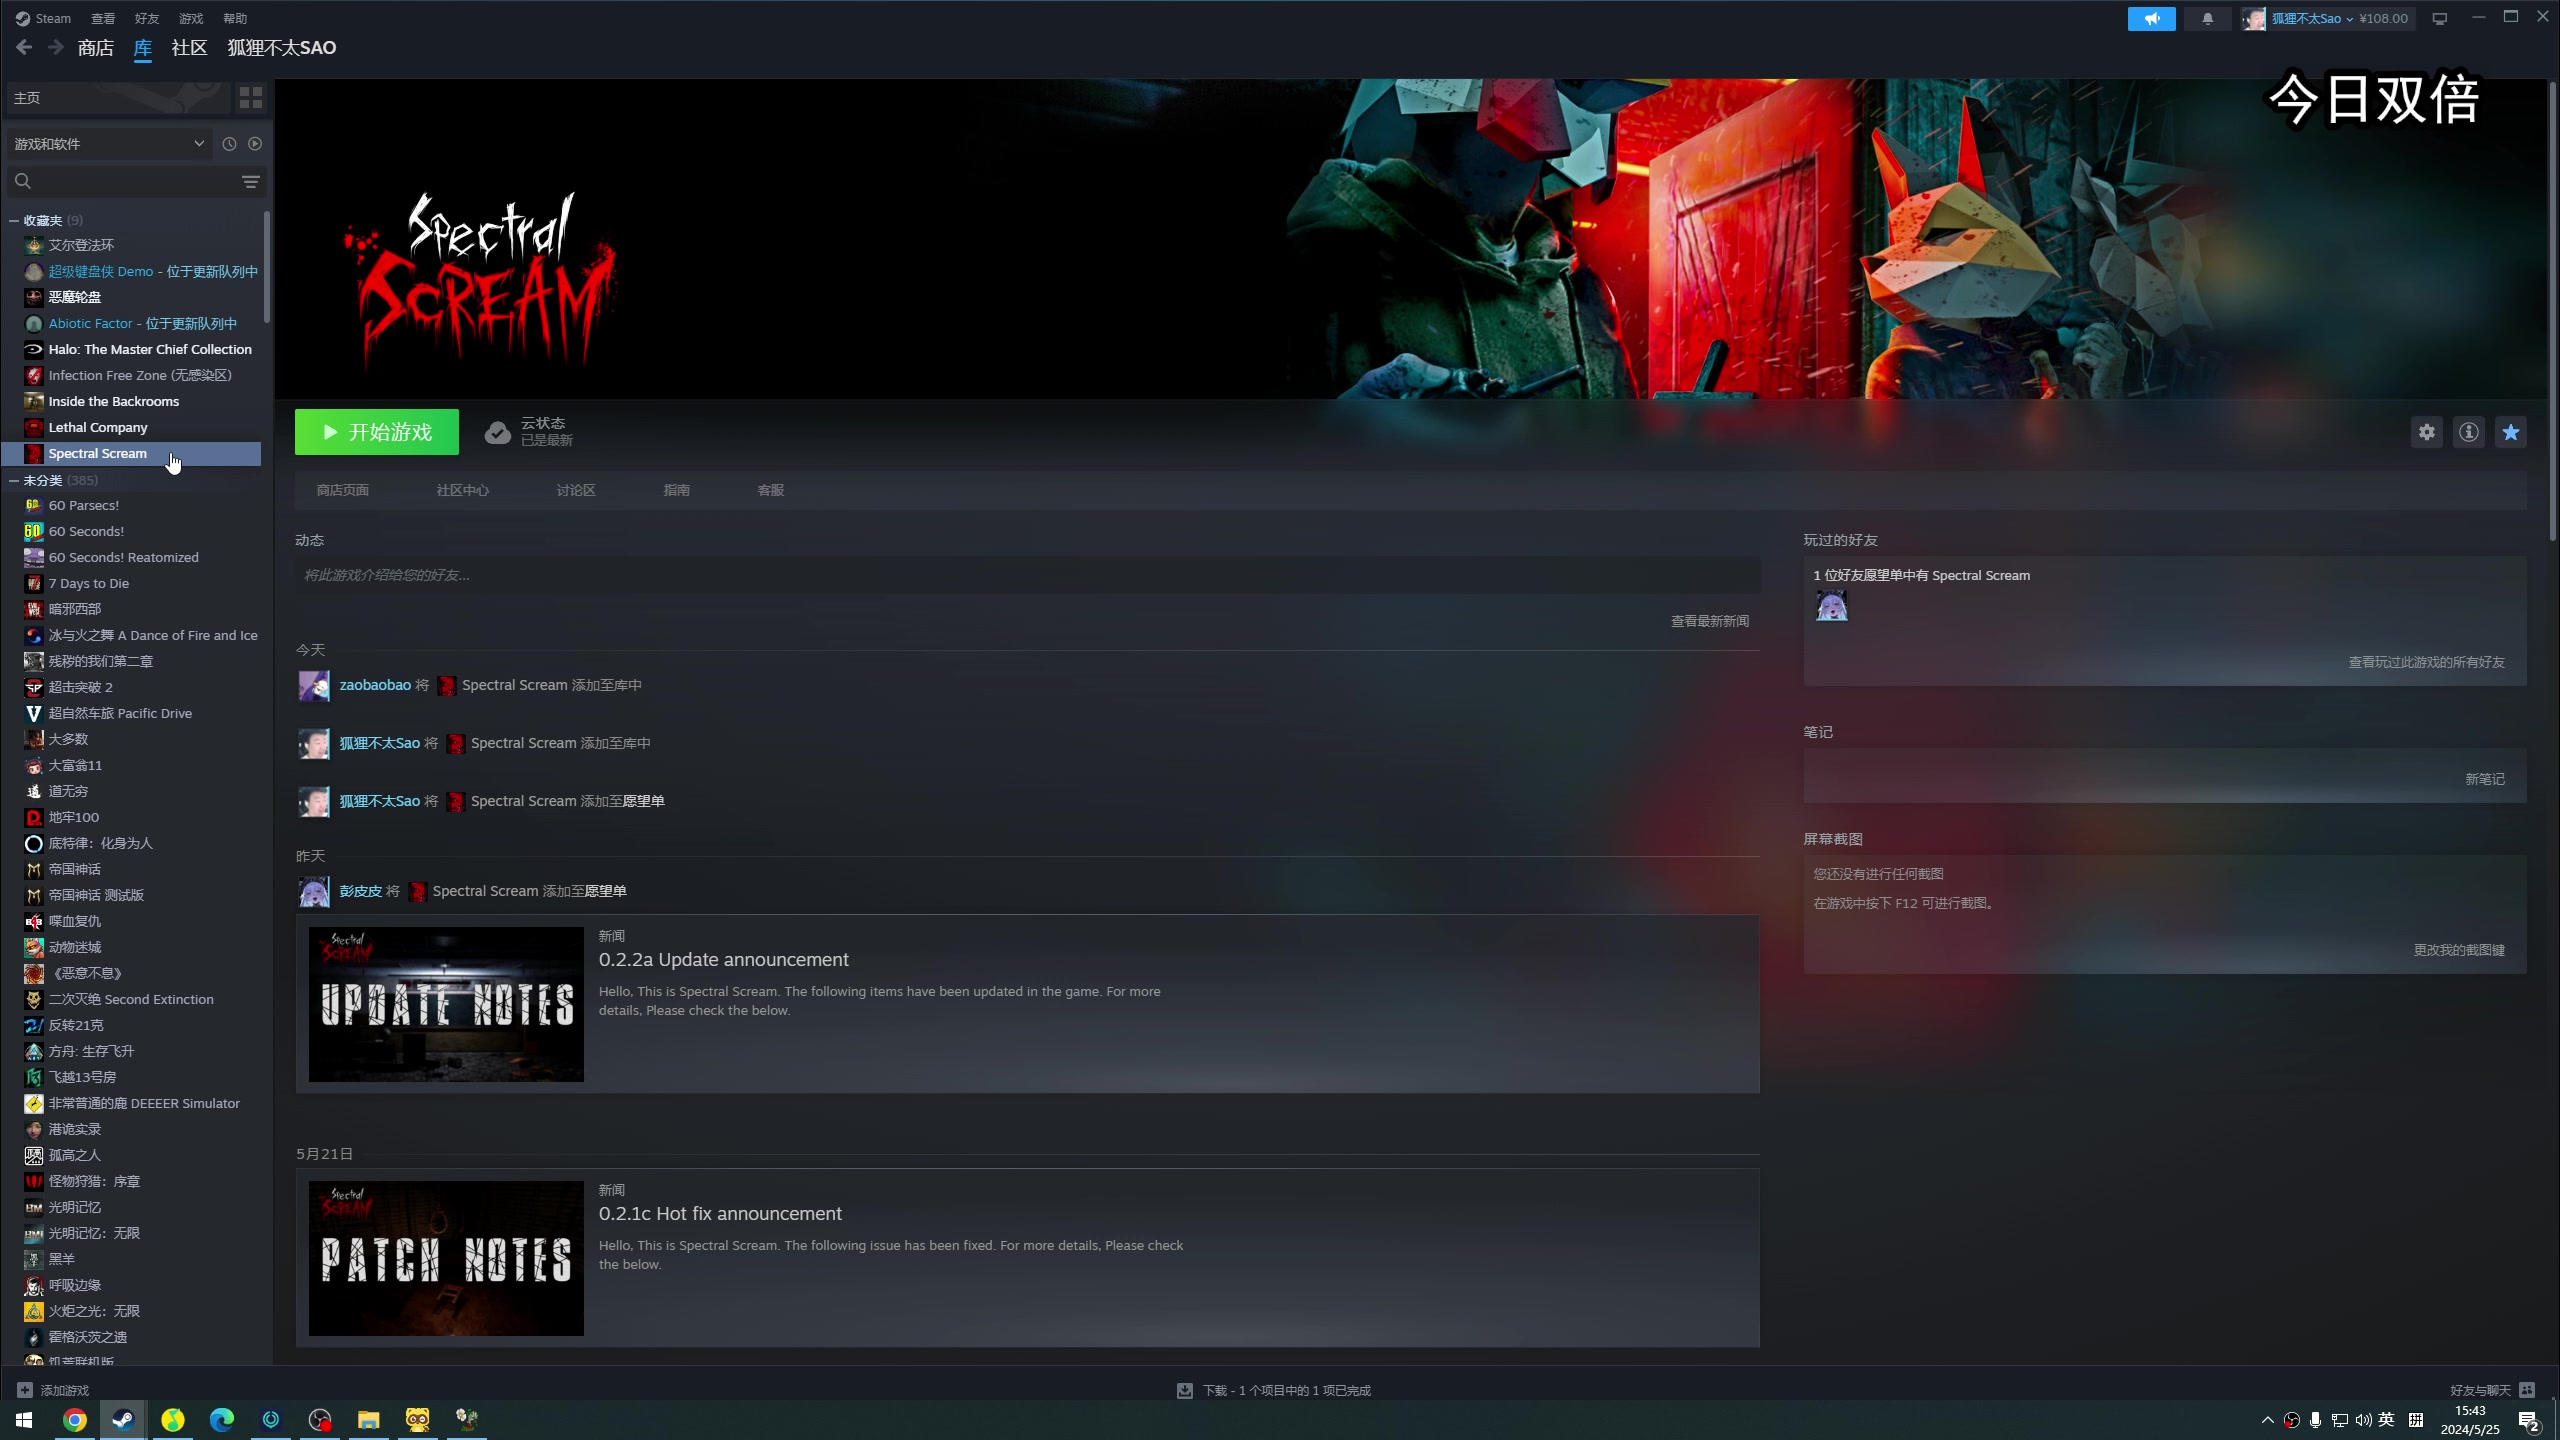The image size is (2560, 1440).
Task: Open the 商店页面 sub-tab
Action: point(343,491)
